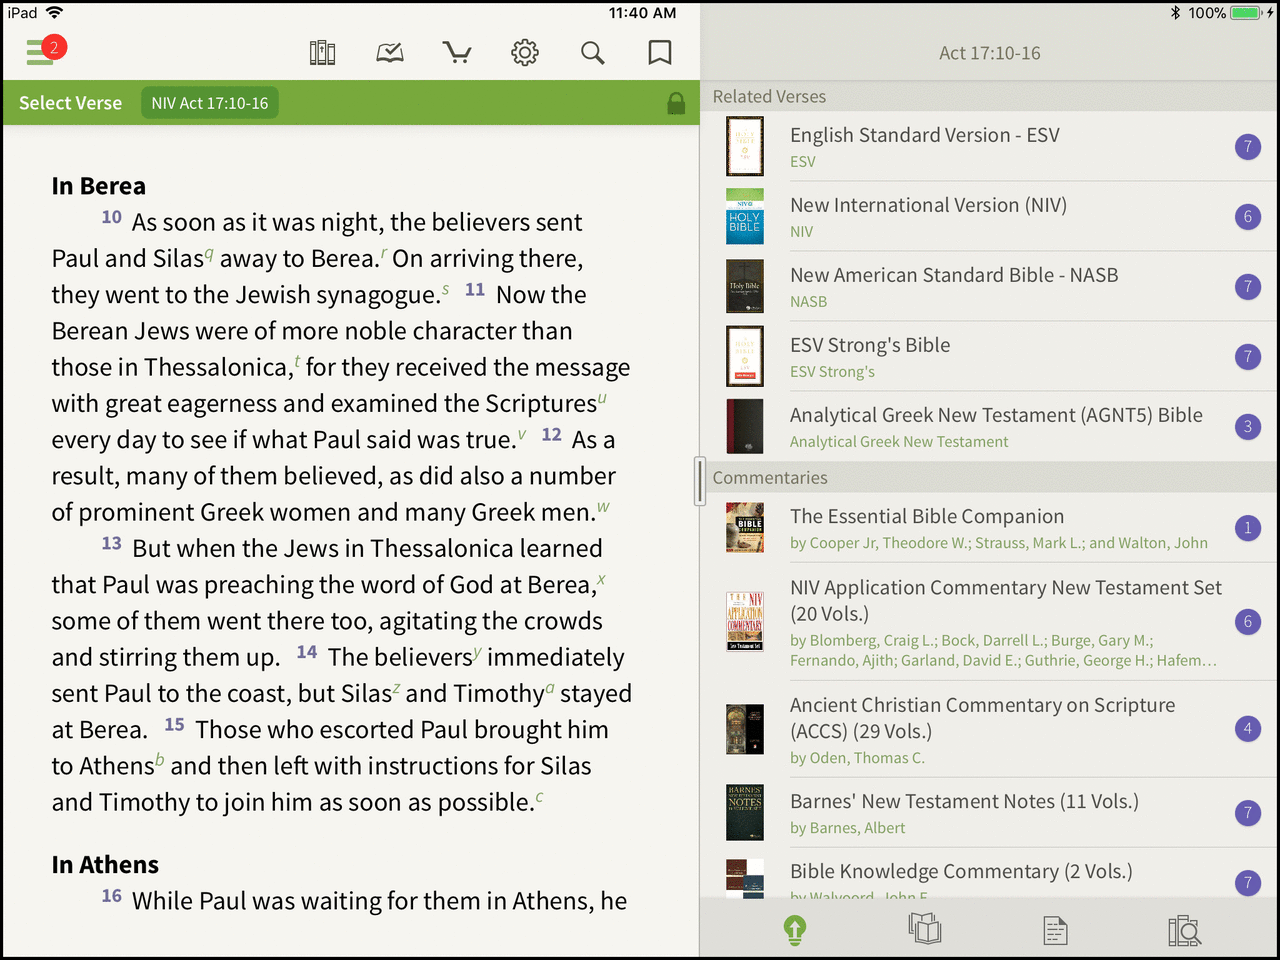Tap the NIV Holy Bible cover thumbnail
The height and width of the screenshot is (960, 1280).
coord(745,216)
